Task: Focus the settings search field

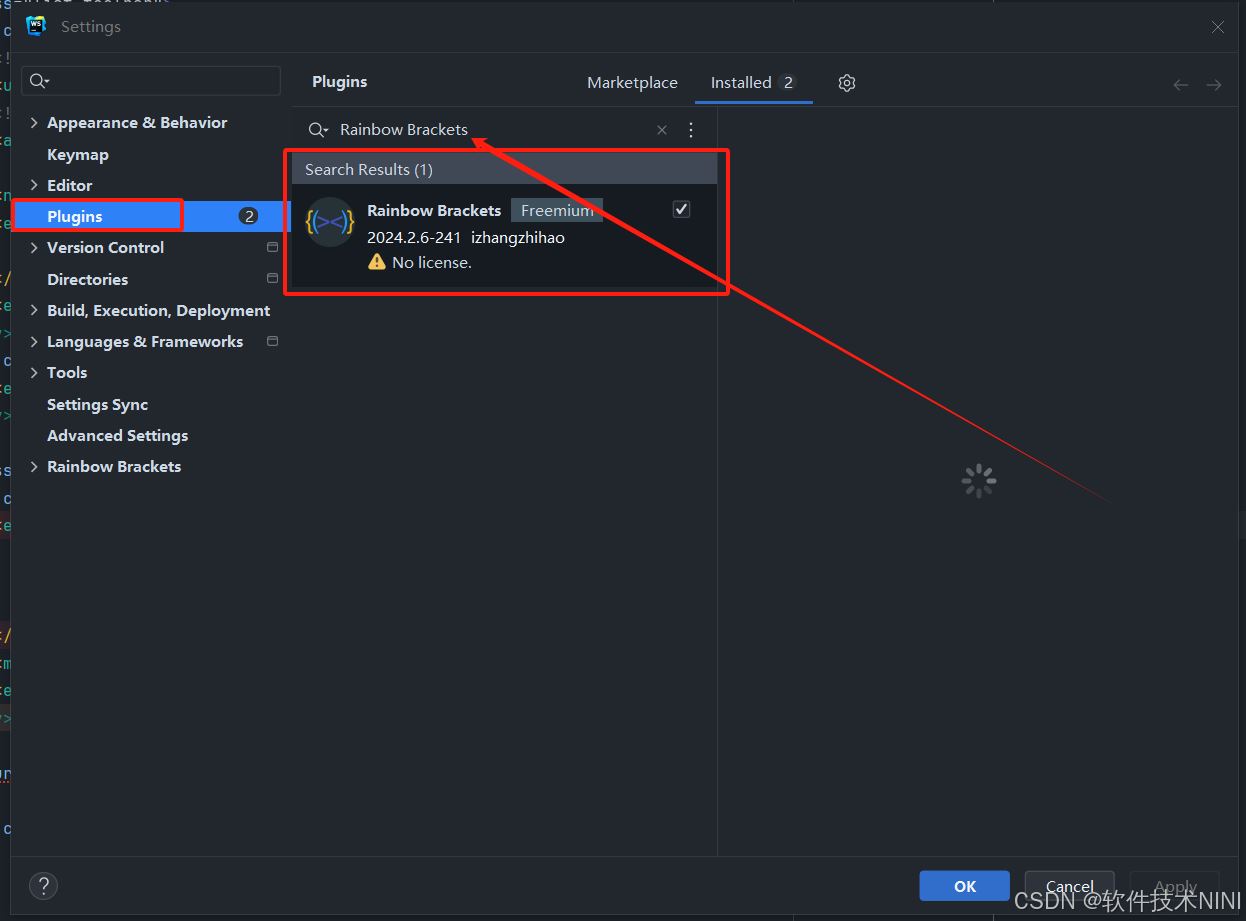Action: click(x=153, y=81)
